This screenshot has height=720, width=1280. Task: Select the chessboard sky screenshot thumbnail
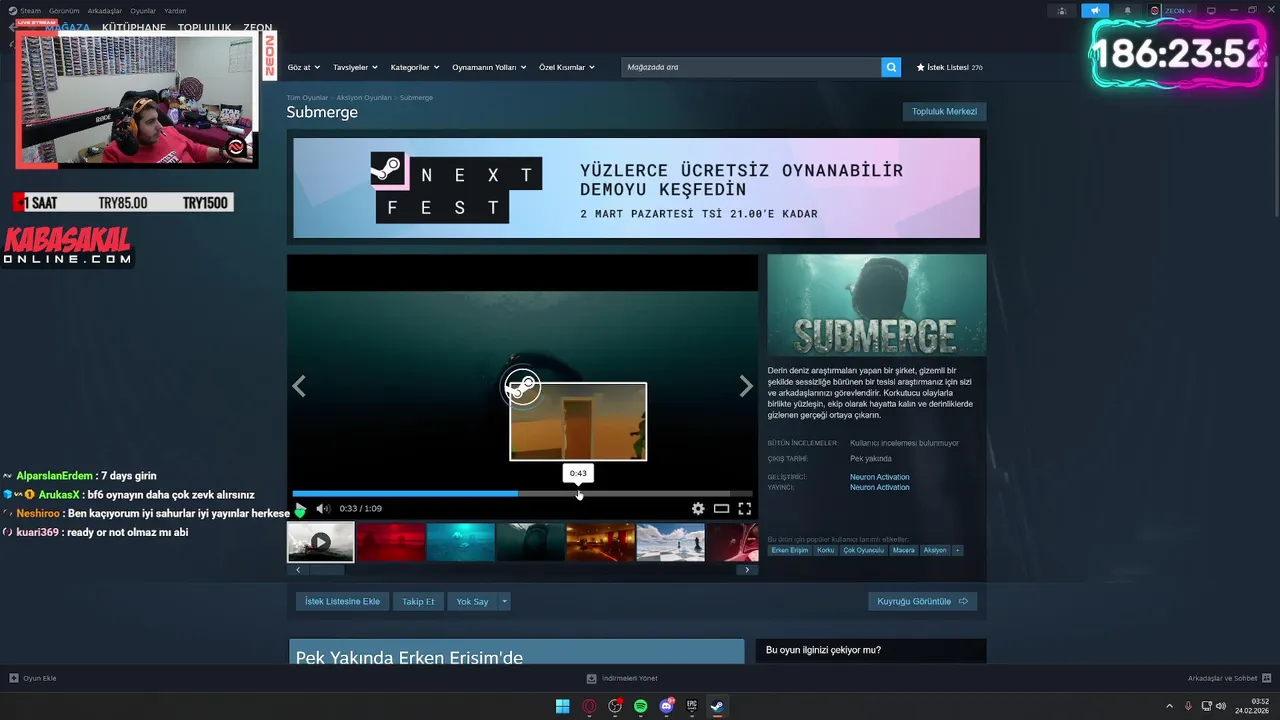pos(670,542)
